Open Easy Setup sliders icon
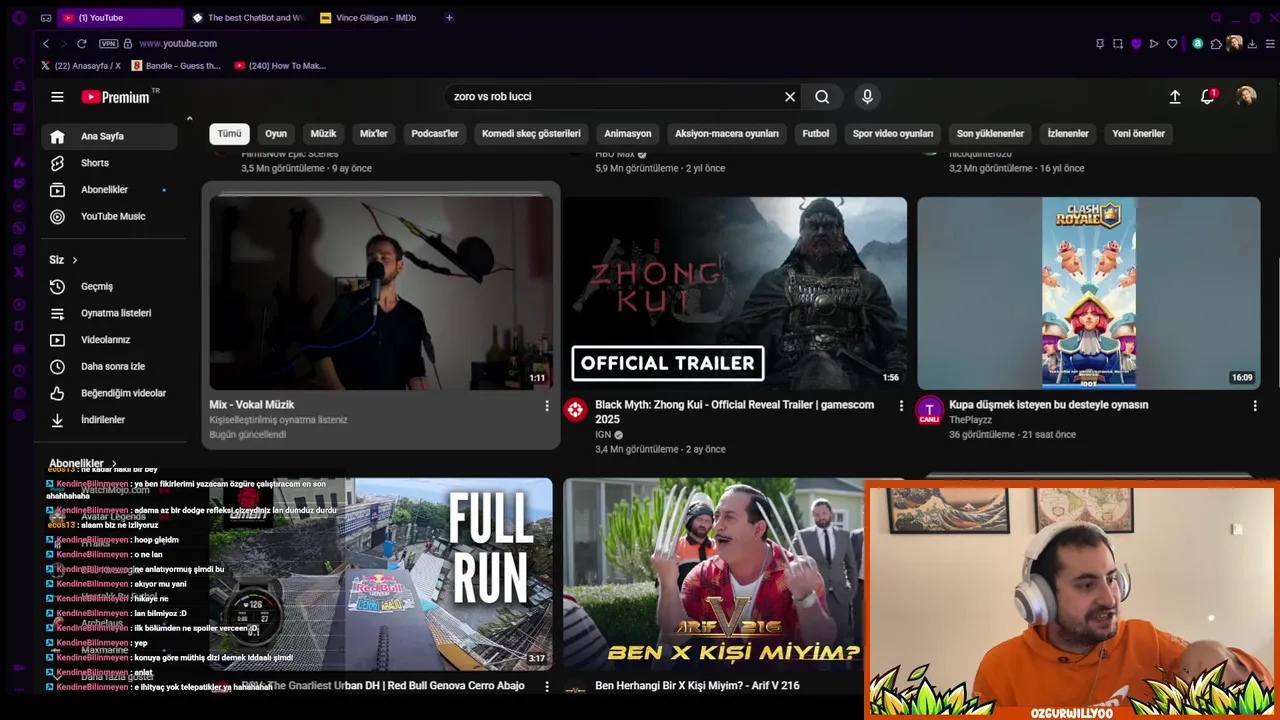Image resolution: width=1280 pixels, height=720 pixels. 1270,44
